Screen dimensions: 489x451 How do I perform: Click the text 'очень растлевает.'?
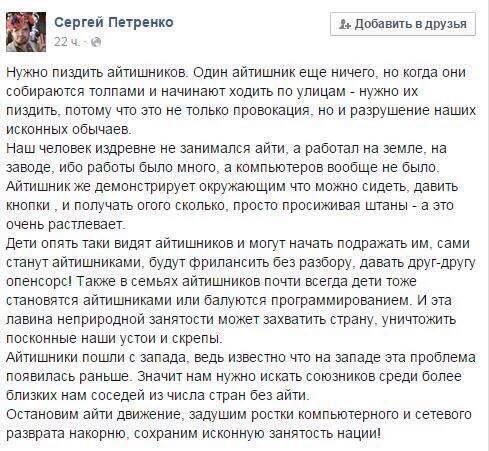click(66, 224)
